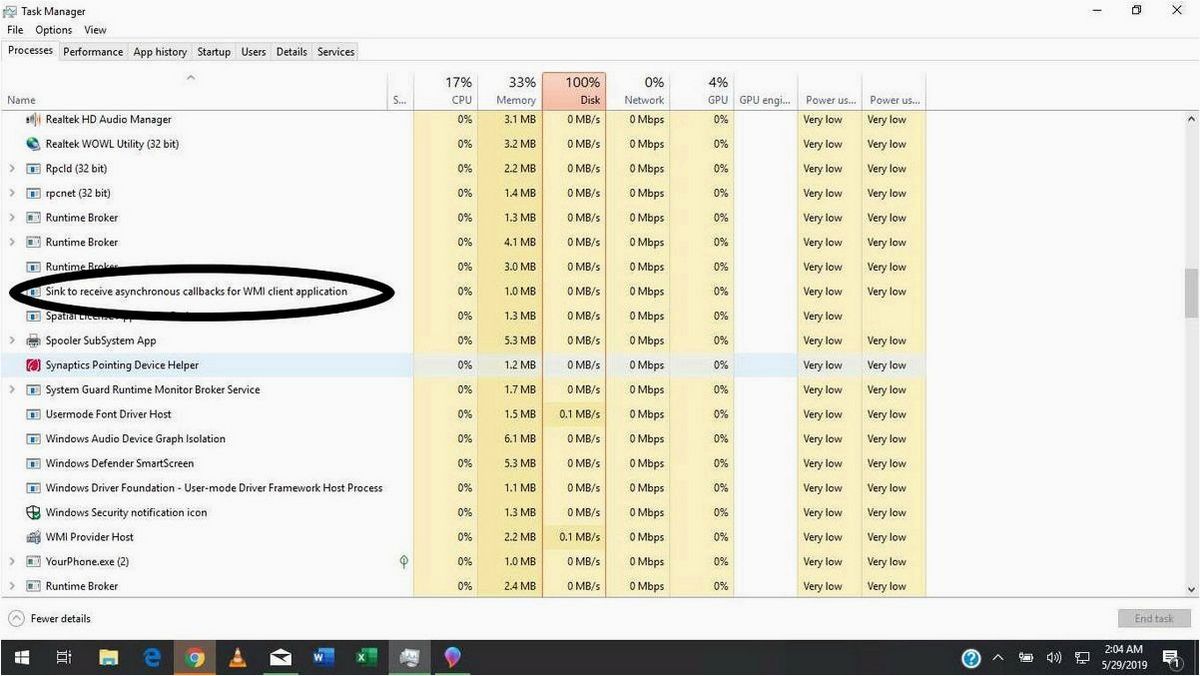1200x676 pixels.
Task: Sort by the Memory column header
Action: (510, 90)
